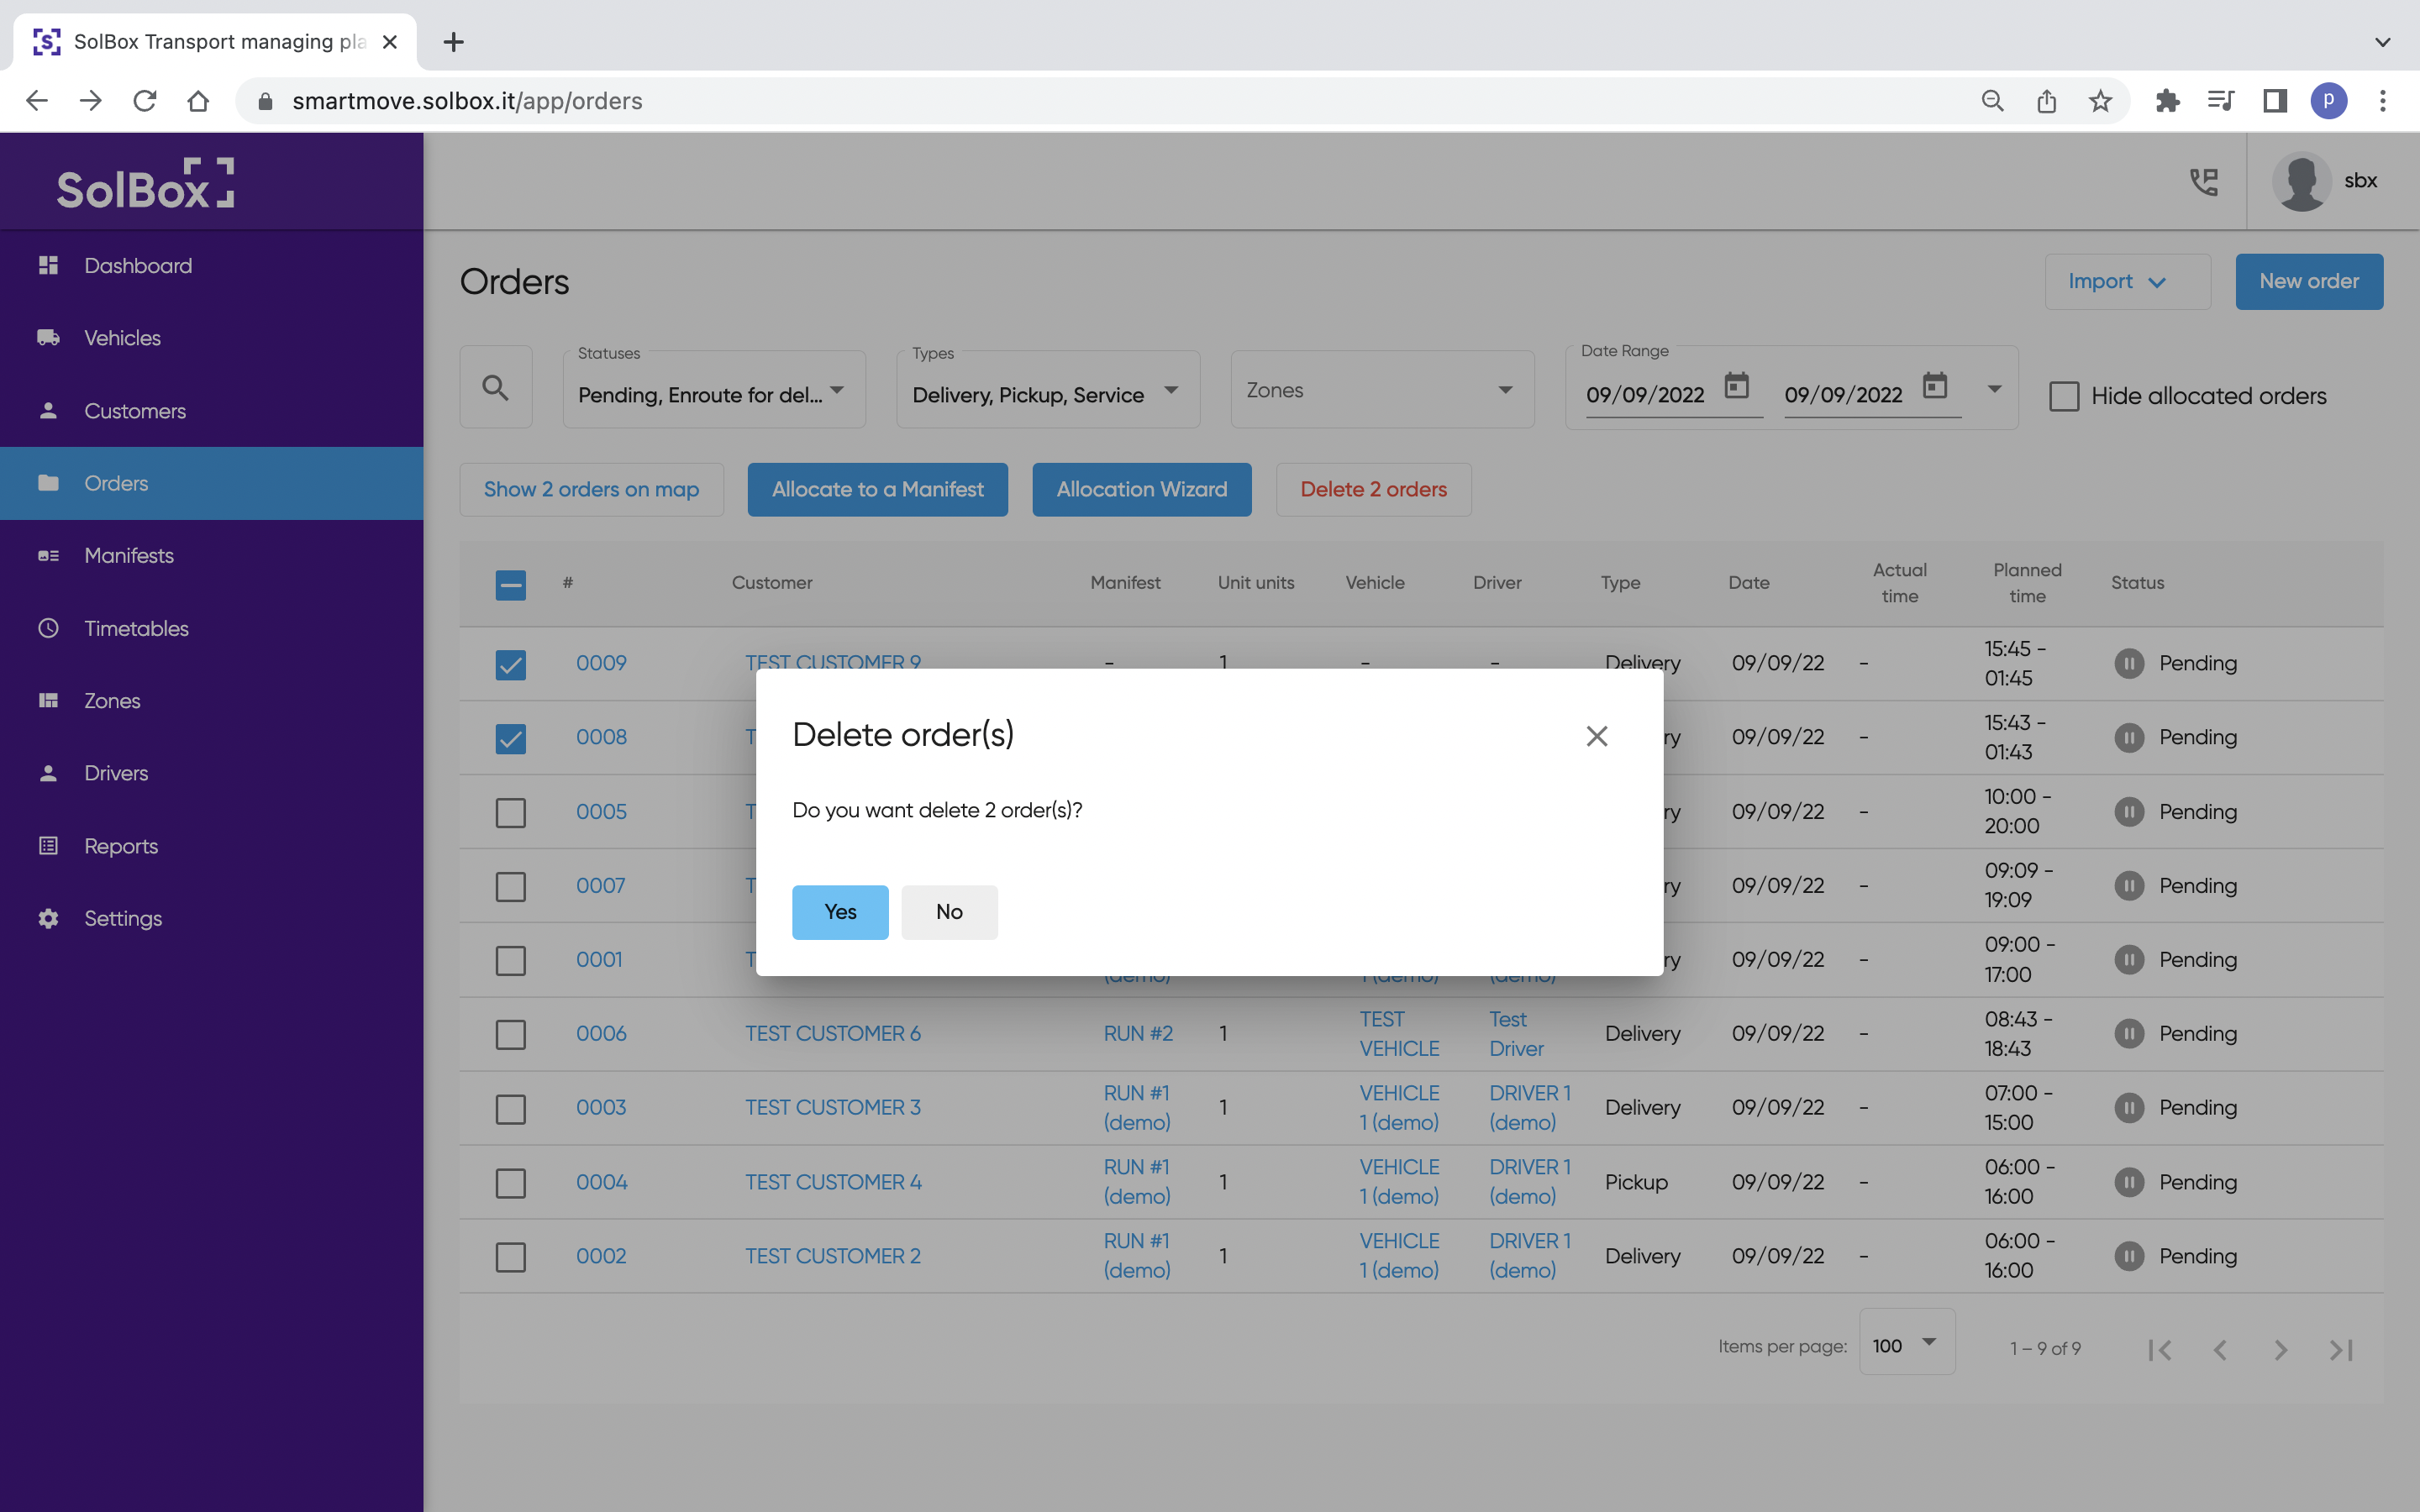The width and height of the screenshot is (2420, 1512).
Task: Uncheck order 0008 checkbox
Action: (x=511, y=738)
